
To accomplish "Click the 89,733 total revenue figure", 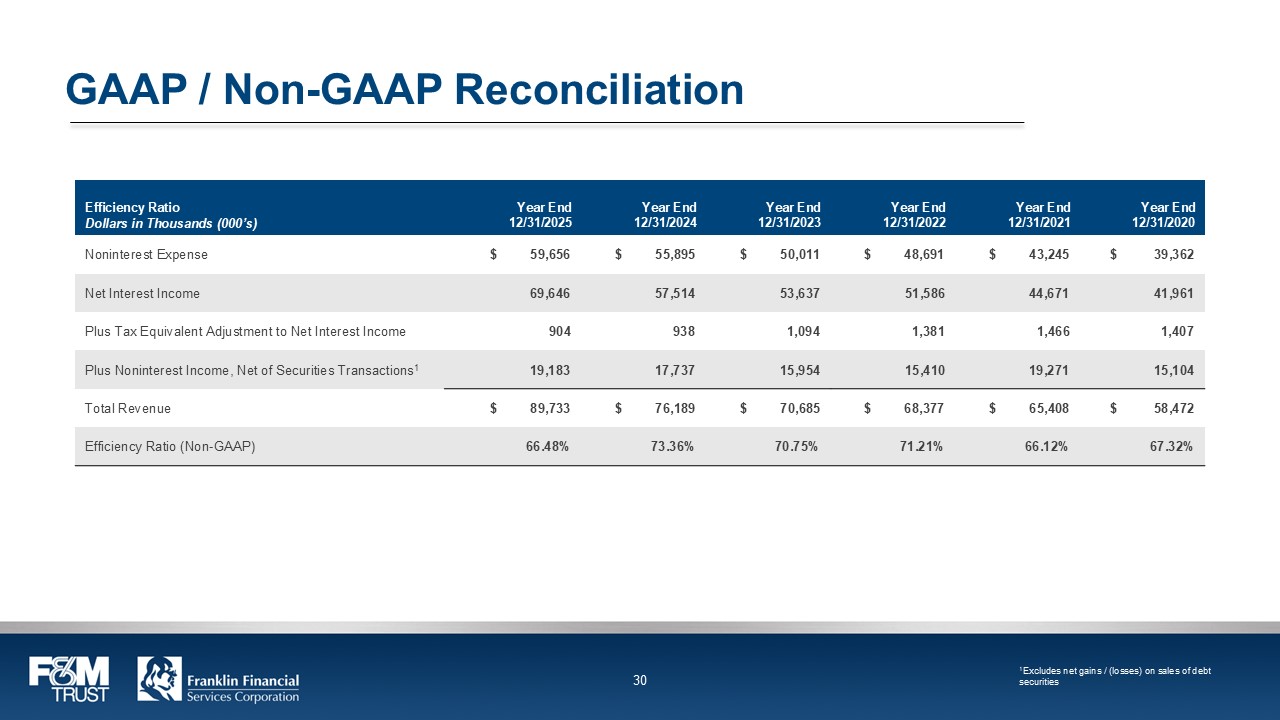I will [549, 408].
